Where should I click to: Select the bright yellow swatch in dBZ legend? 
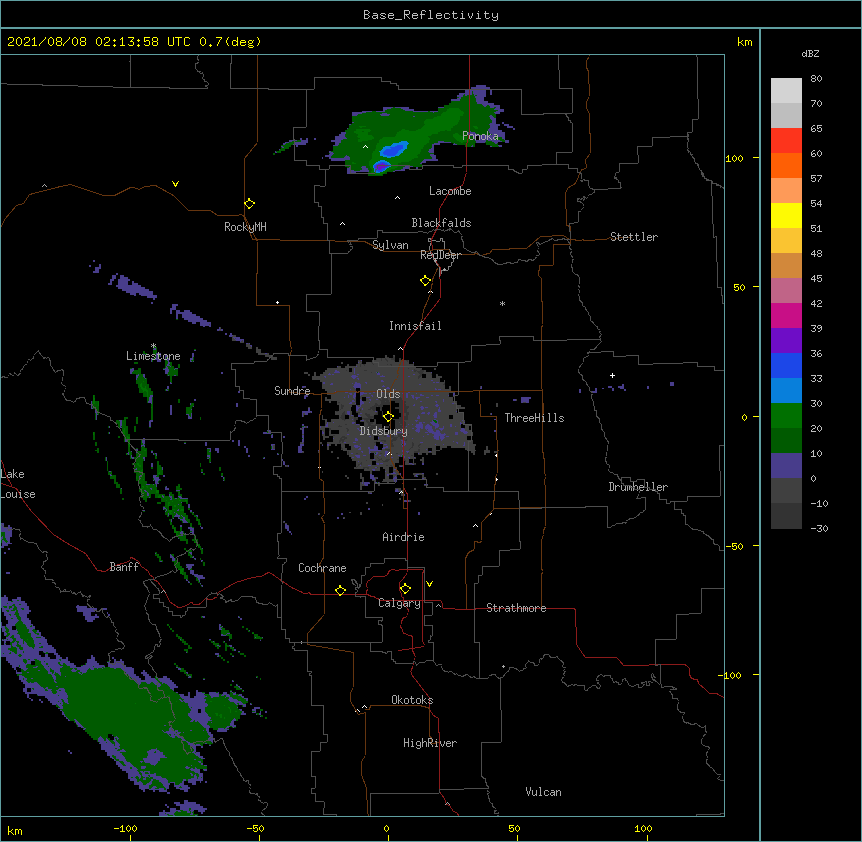point(786,215)
